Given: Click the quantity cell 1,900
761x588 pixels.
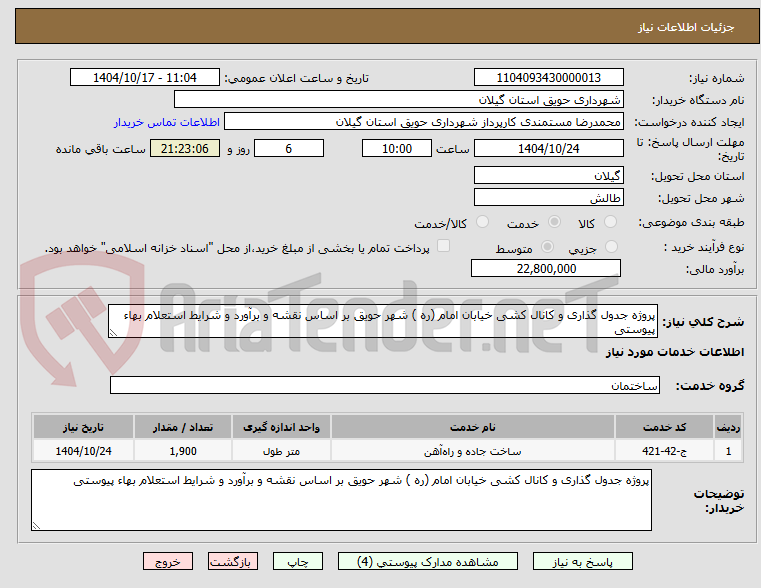Looking at the screenshot, I should click(x=183, y=451).
